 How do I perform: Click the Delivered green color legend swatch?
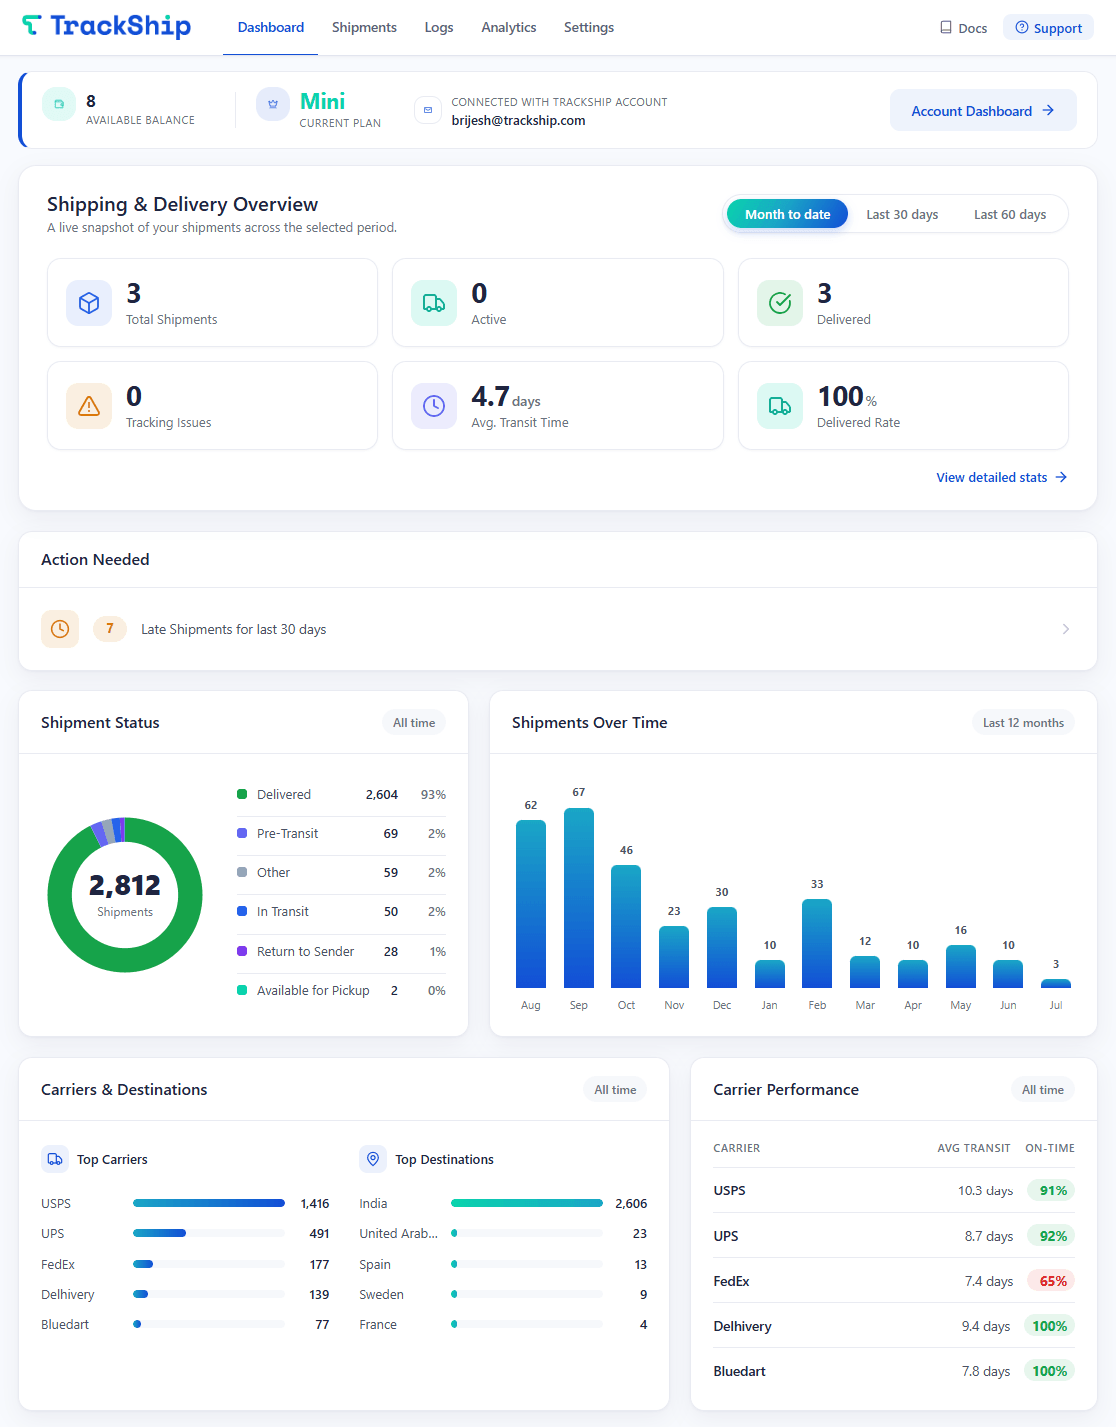[x=242, y=794]
